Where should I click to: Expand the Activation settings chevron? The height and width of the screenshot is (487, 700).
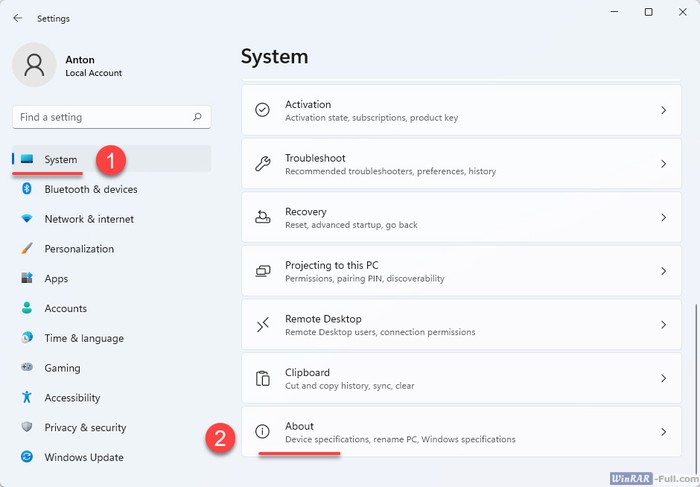coord(663,110)
